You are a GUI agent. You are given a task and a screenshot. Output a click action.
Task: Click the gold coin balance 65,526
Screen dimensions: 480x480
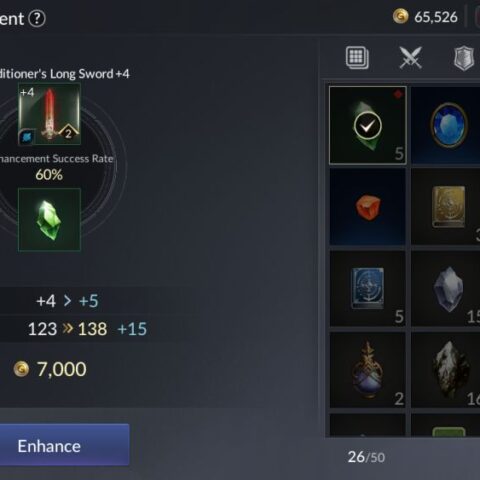click(425, 17)
